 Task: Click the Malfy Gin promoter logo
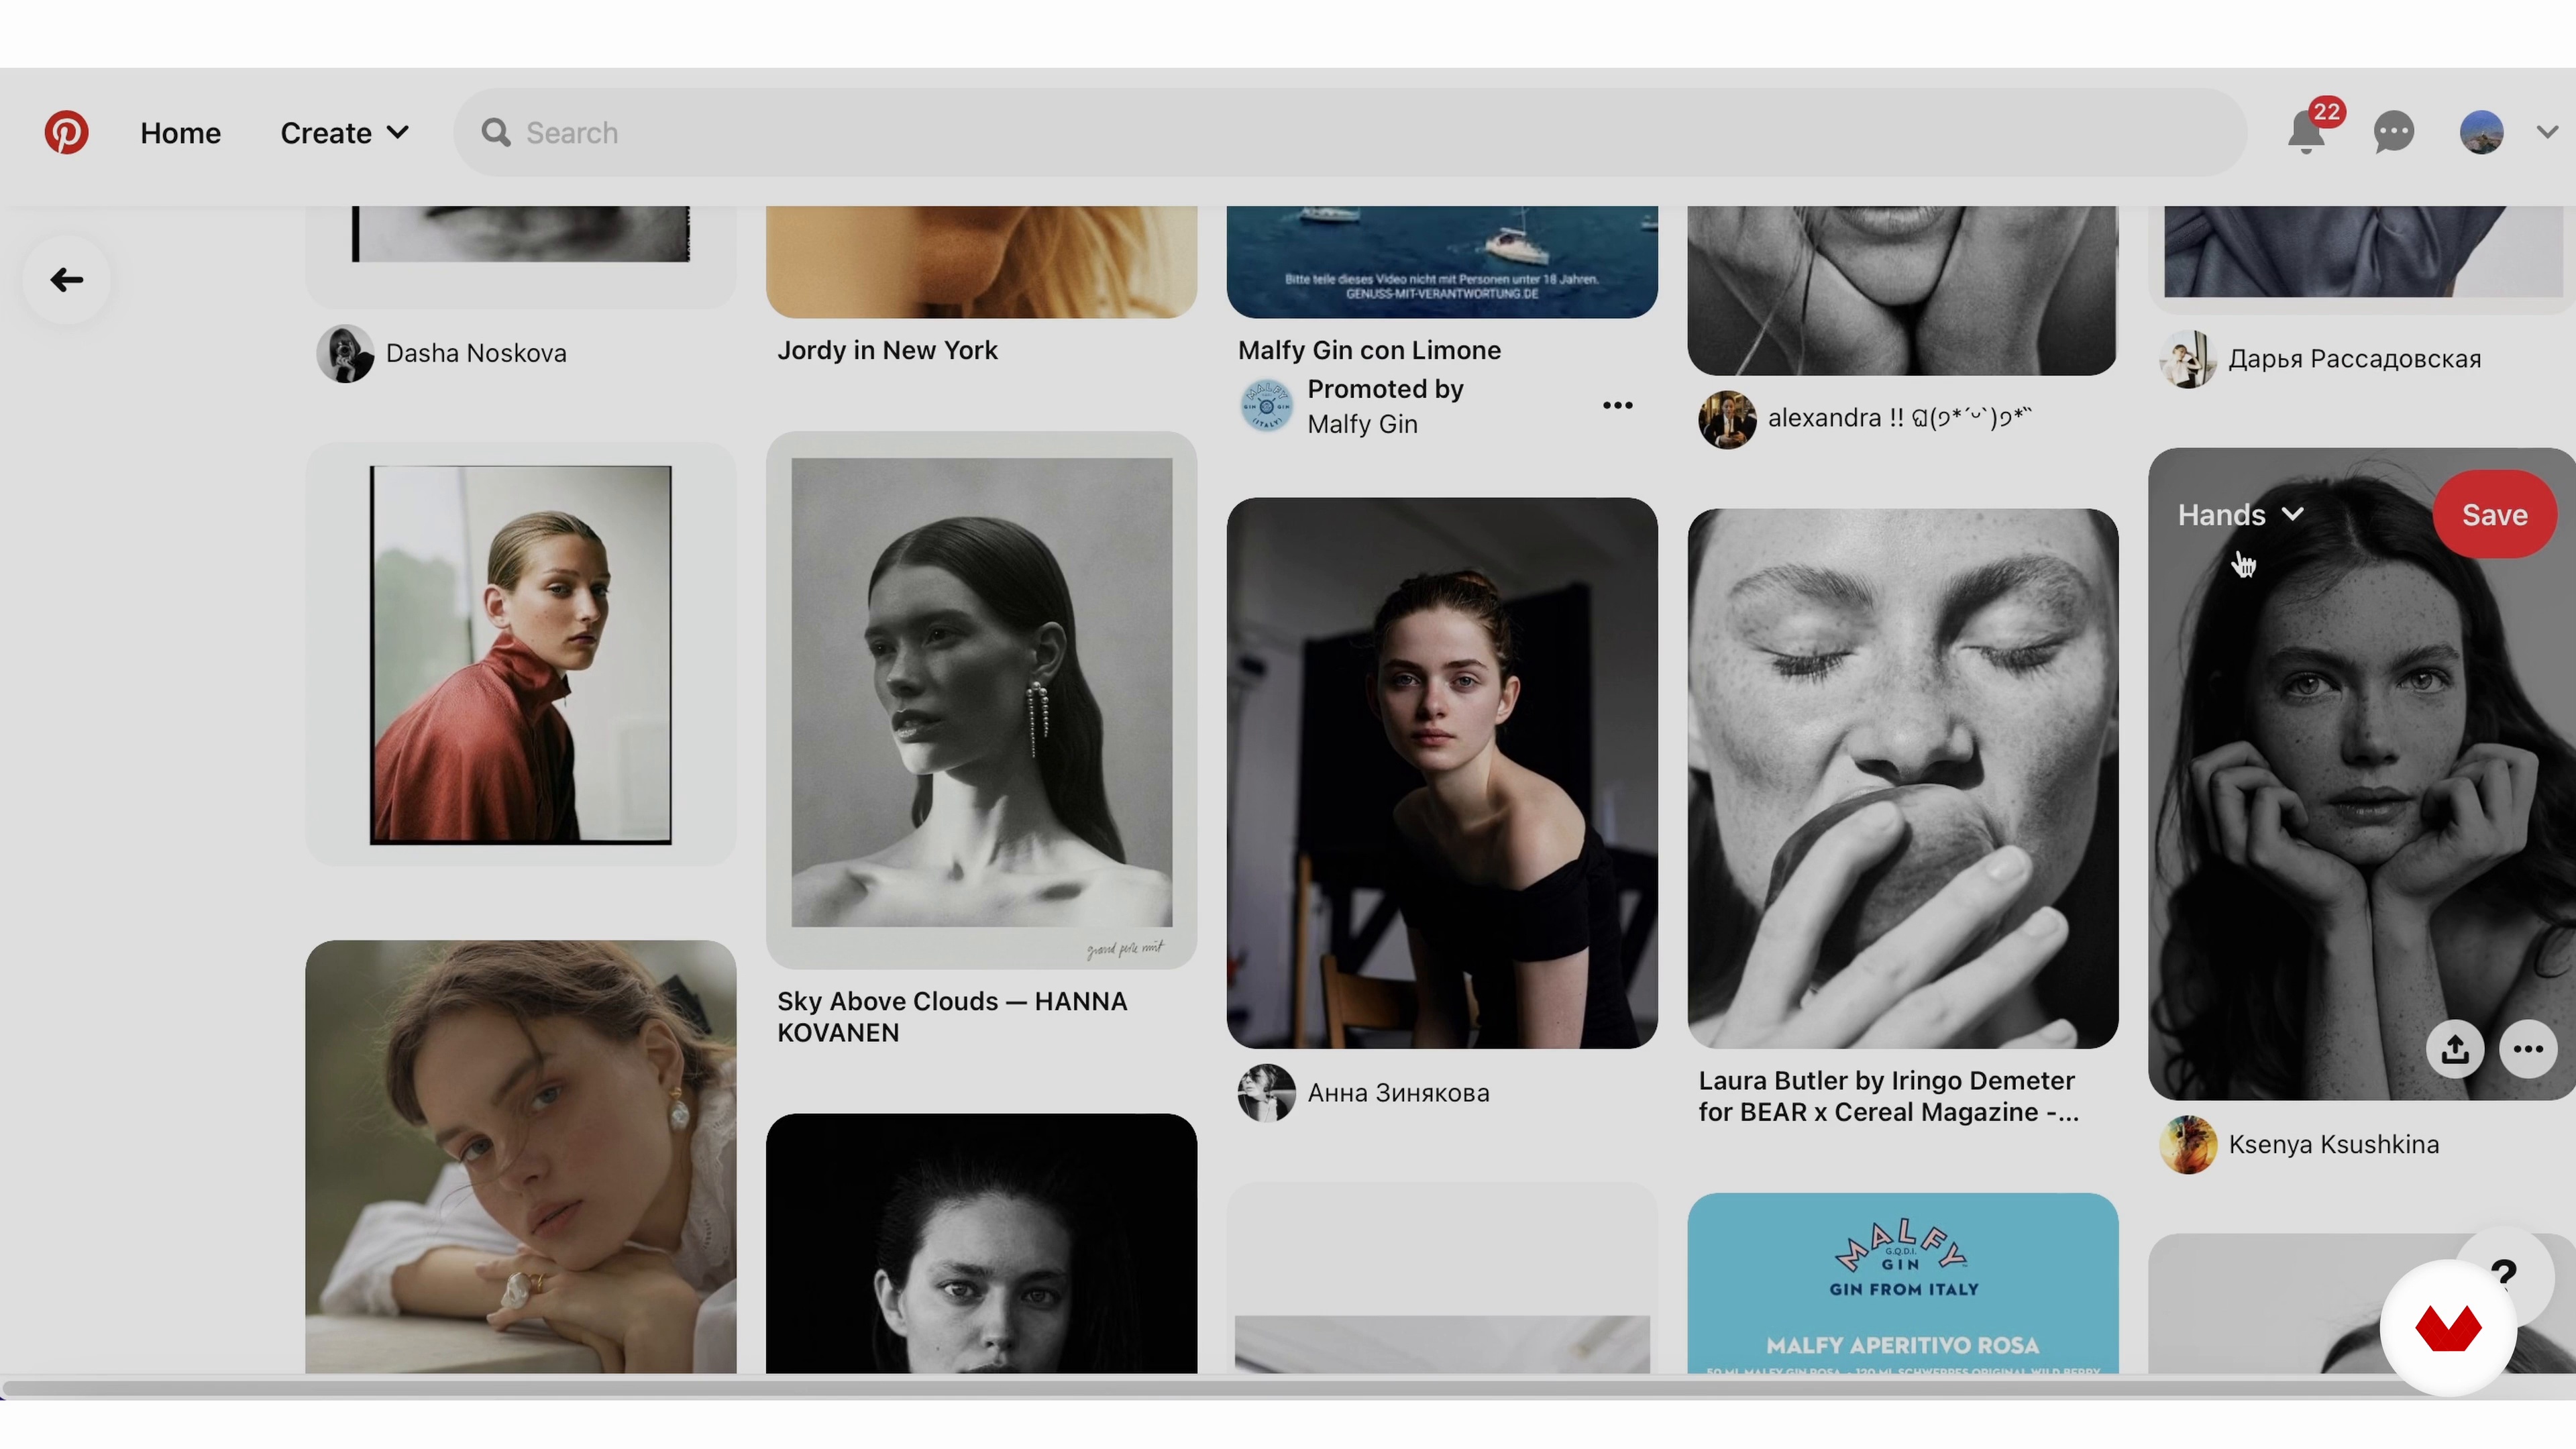1266,406
